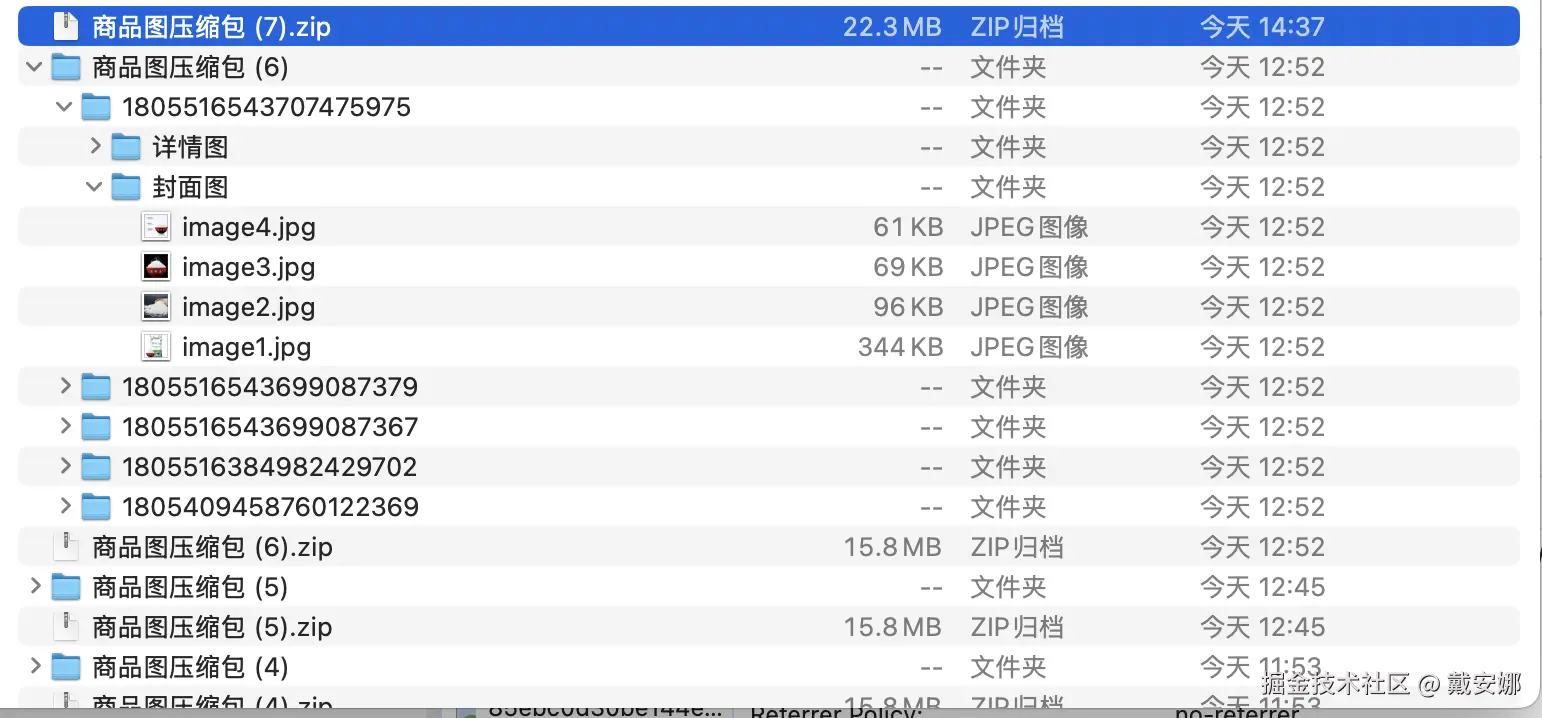
Task: Click the 61 KB size of image4.jpg
Action: (908, 227)
